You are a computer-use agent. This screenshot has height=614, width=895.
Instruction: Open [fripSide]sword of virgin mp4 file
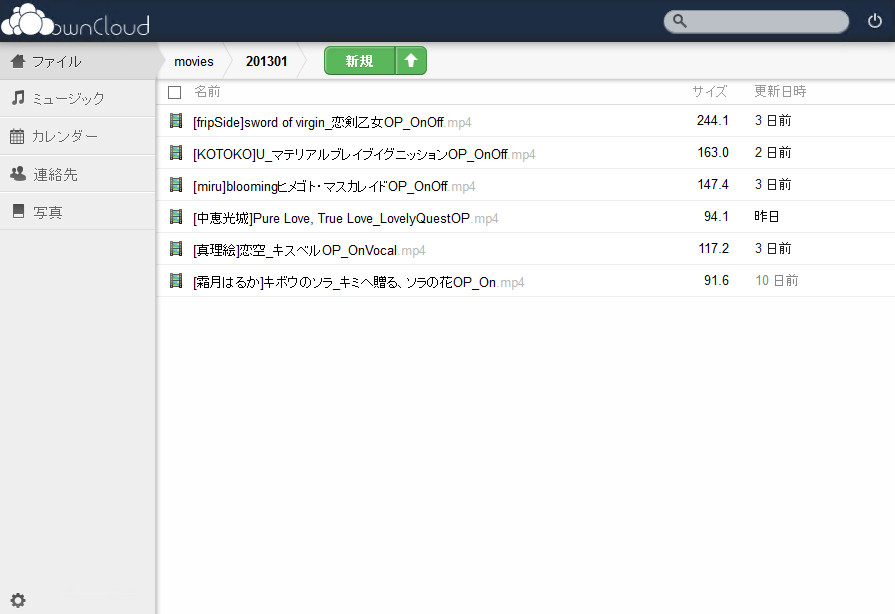pos(332,122)
